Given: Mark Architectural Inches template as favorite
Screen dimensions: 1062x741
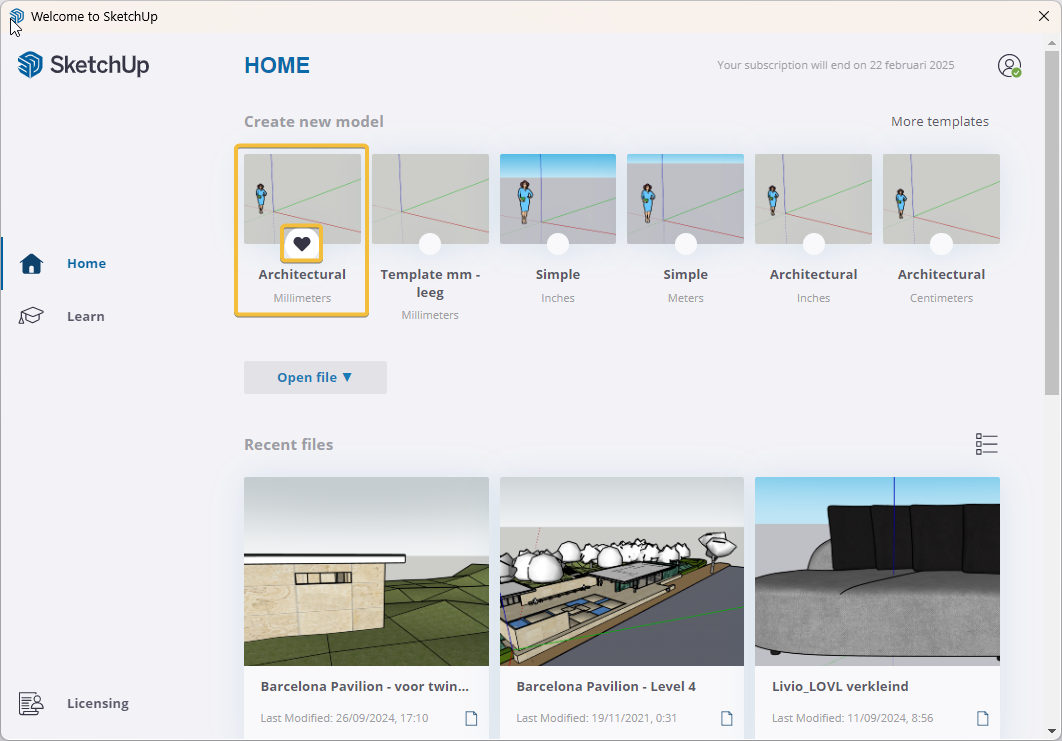Looking at the screenshot, I should pyautogui.click(x=813, y=244).
